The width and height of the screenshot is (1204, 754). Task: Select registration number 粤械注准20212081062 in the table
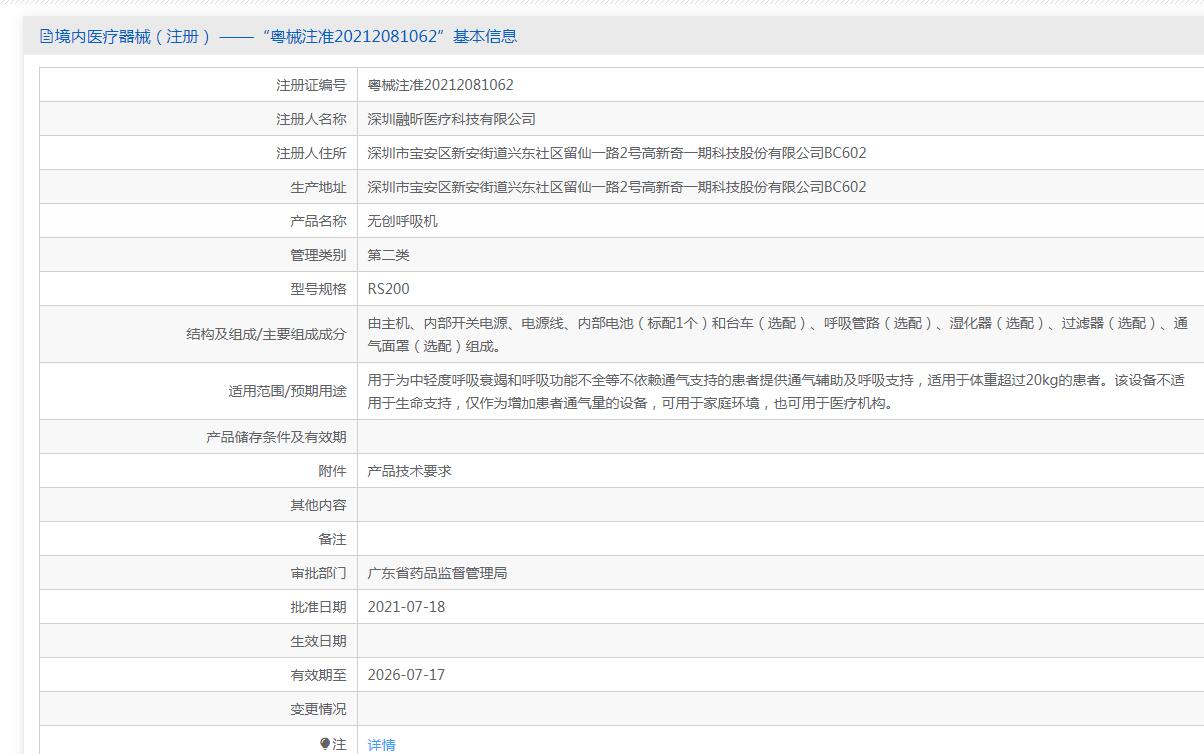point(440,85)
